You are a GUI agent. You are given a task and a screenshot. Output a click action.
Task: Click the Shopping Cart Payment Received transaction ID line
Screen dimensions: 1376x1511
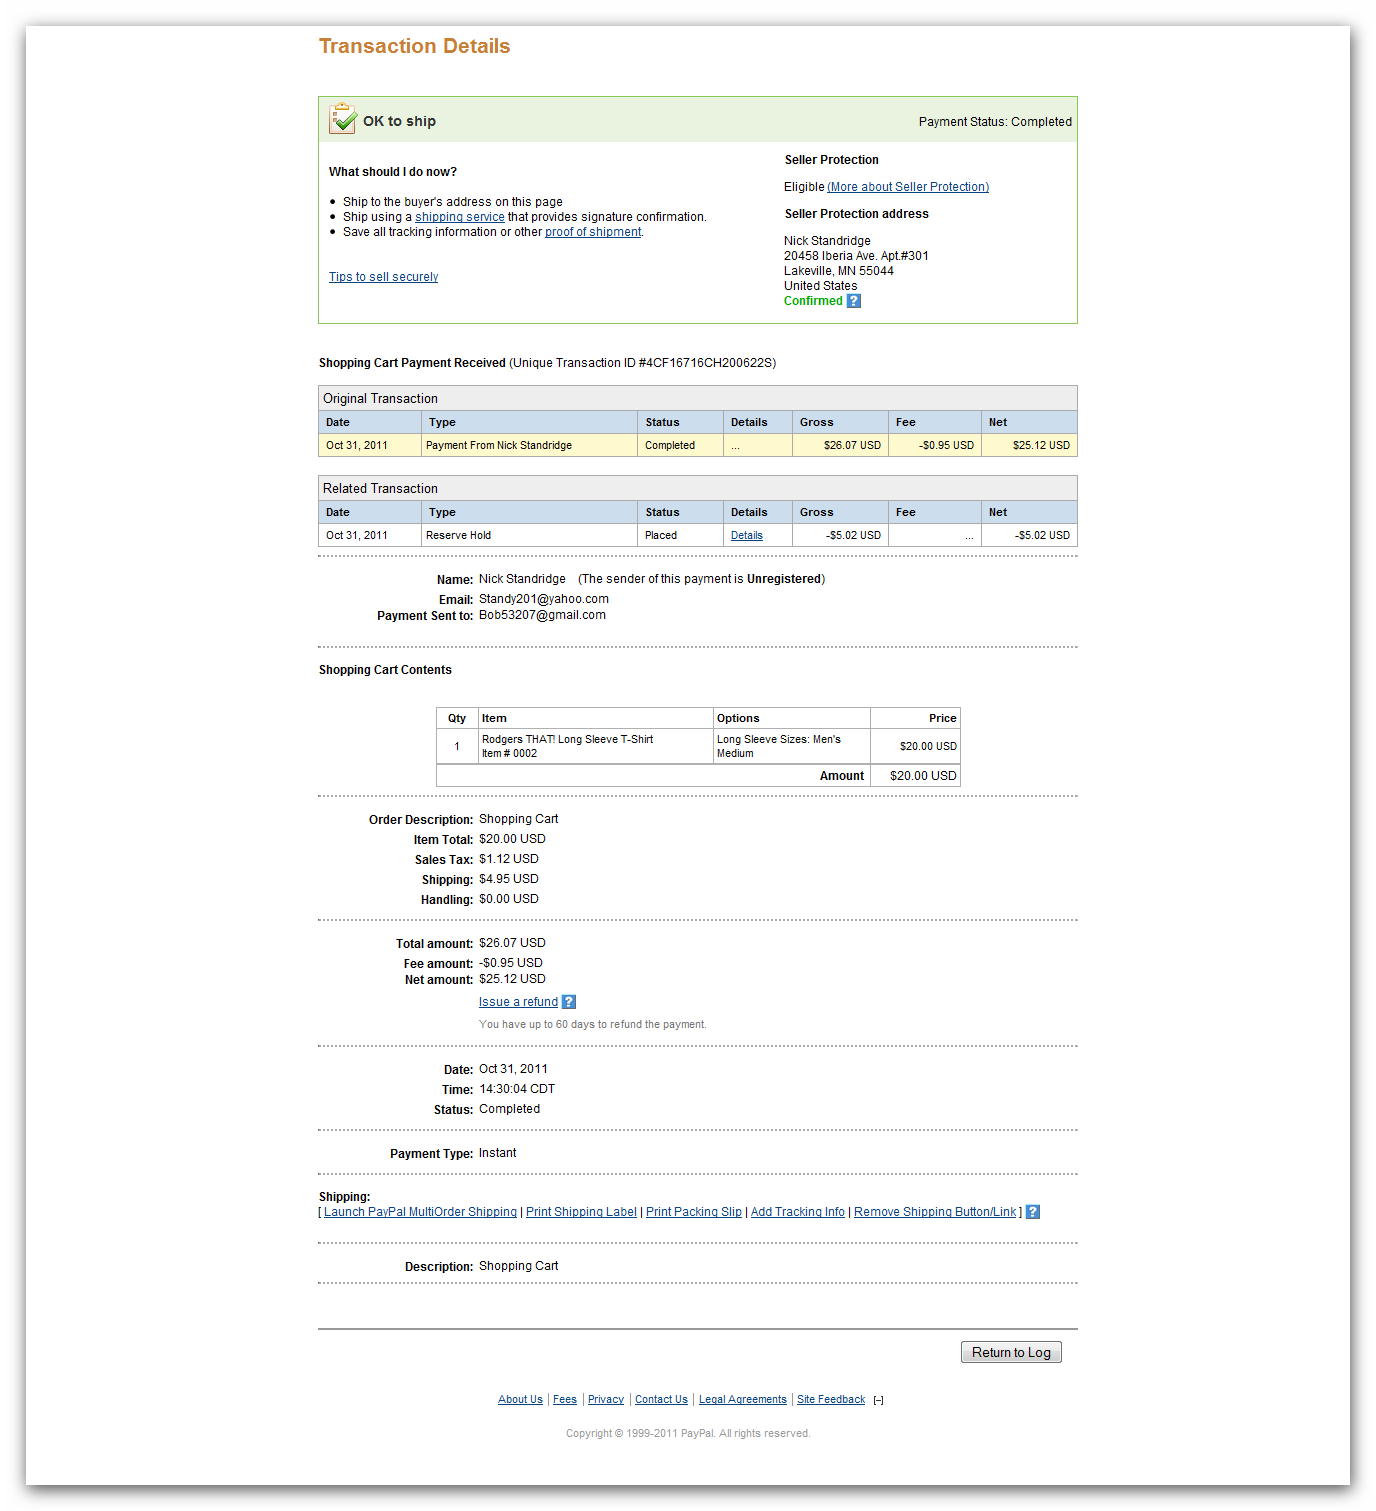tap(547, 363)
